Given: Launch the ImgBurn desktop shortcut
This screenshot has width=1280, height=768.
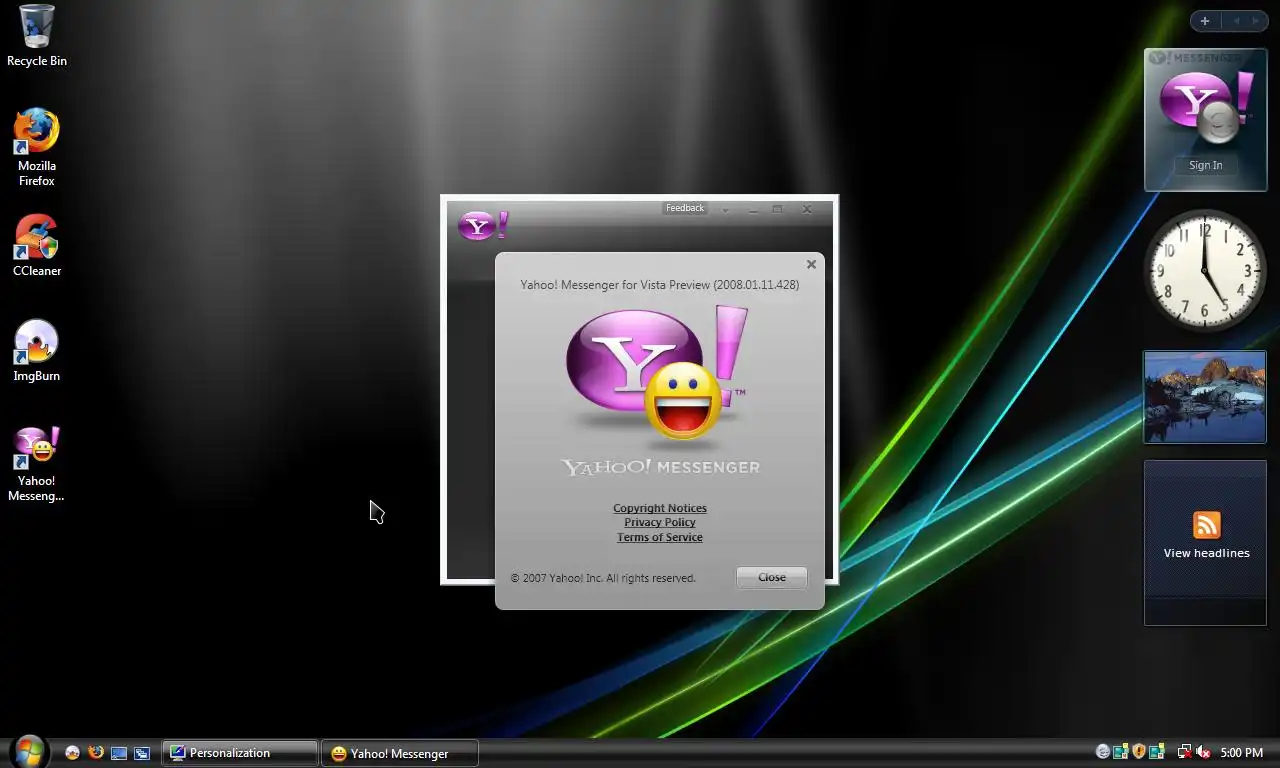Looking at the screenshot, I should [x=37, y=351].
